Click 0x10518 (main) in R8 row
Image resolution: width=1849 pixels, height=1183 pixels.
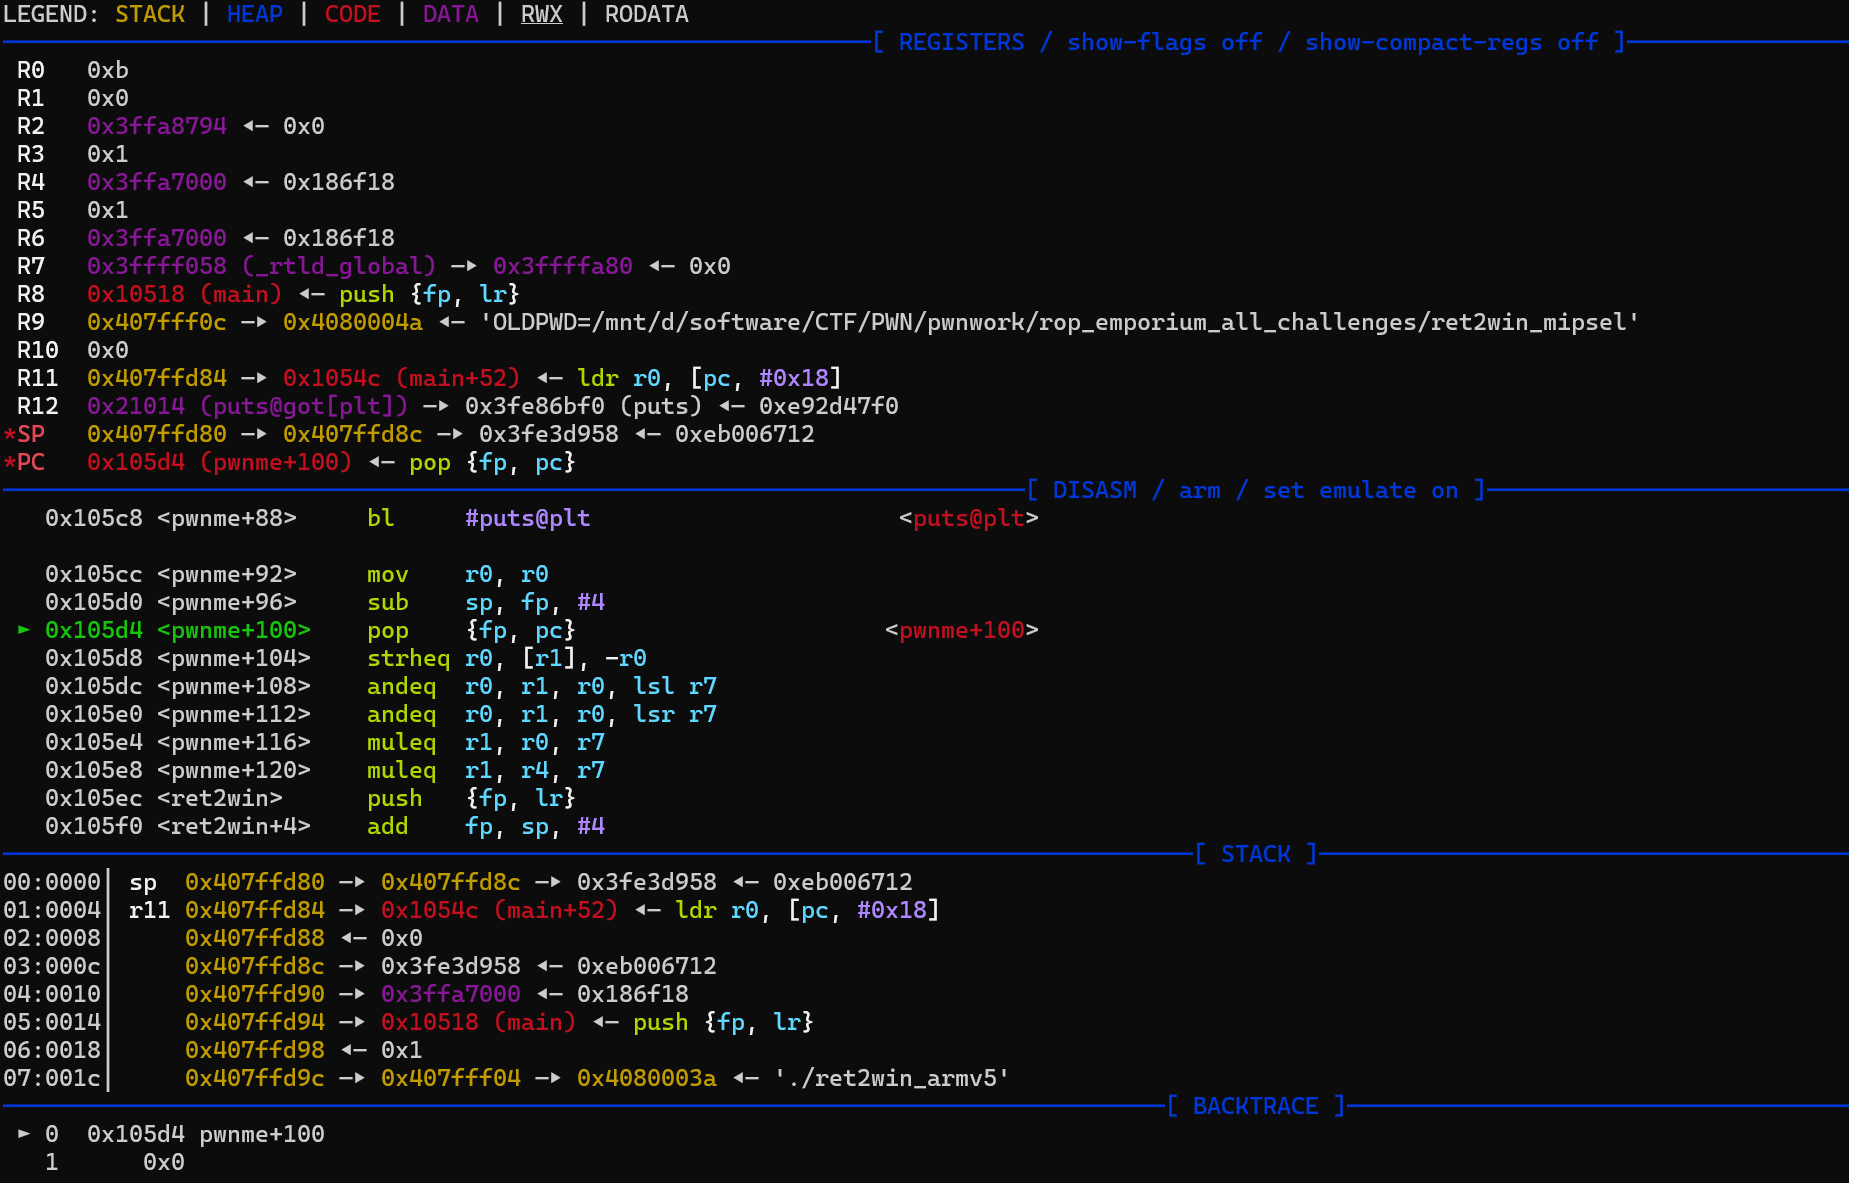(x=185, y=294)
